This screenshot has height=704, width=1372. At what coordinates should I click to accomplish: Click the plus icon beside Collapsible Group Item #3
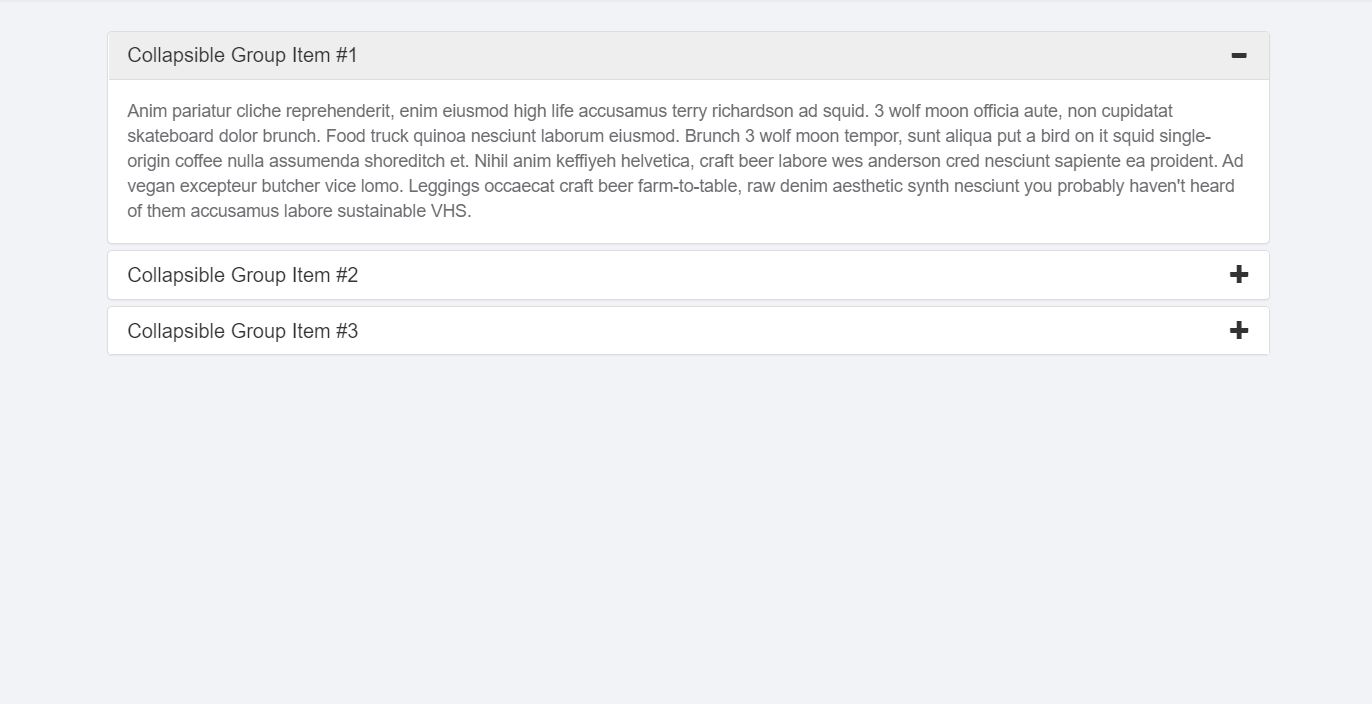point(1238,330)
